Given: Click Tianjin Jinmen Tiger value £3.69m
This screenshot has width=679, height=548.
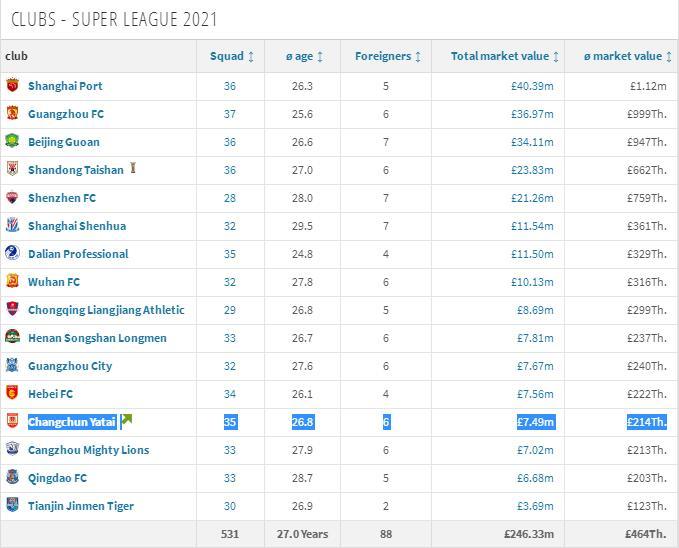Looking at the screenshot, I should pyautogui.click(x=535, y=506).
